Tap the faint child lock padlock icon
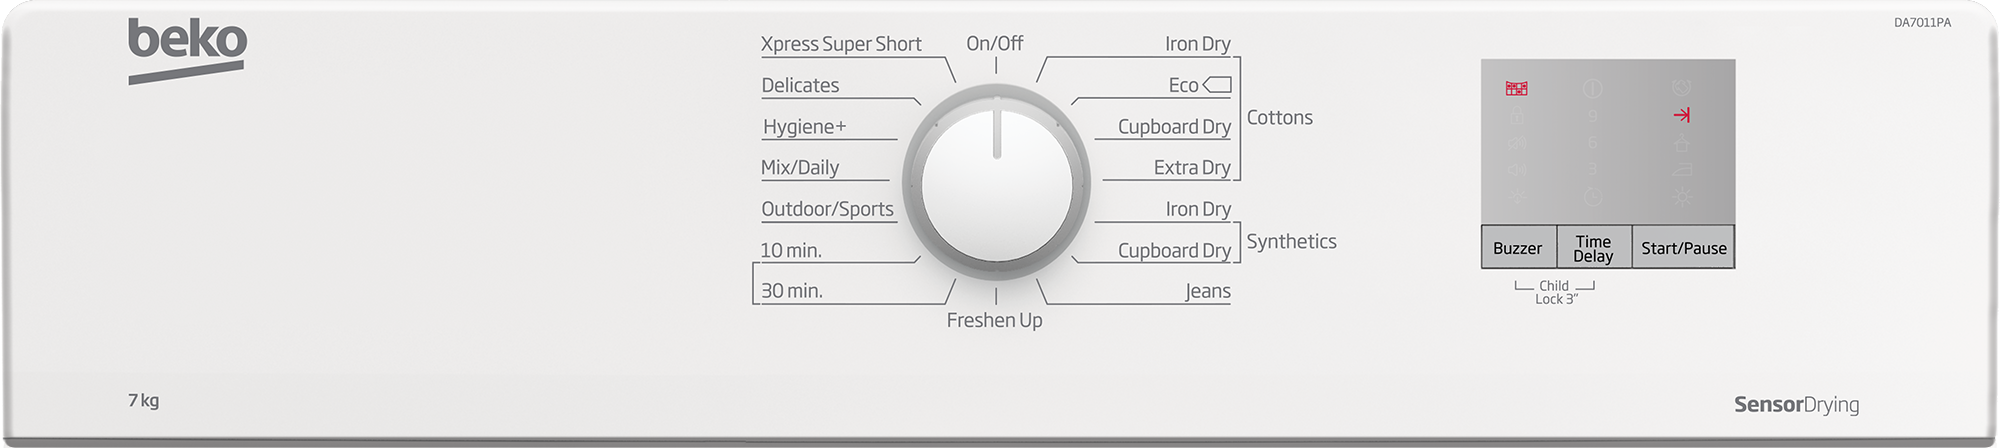The height and width of the screenshot is (448, 2000). pyautogui.click(x=1517, y=115)
